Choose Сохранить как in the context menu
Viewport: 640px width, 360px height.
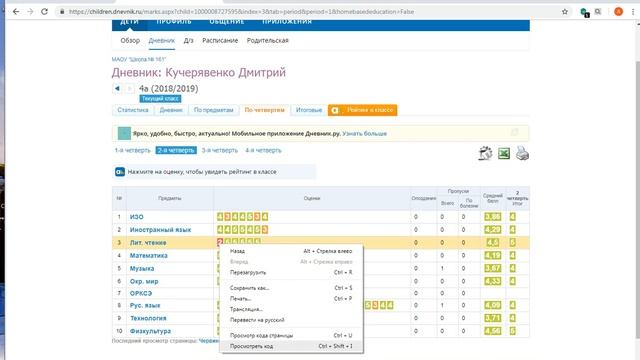pyautogui.click(x=291, y=288)
